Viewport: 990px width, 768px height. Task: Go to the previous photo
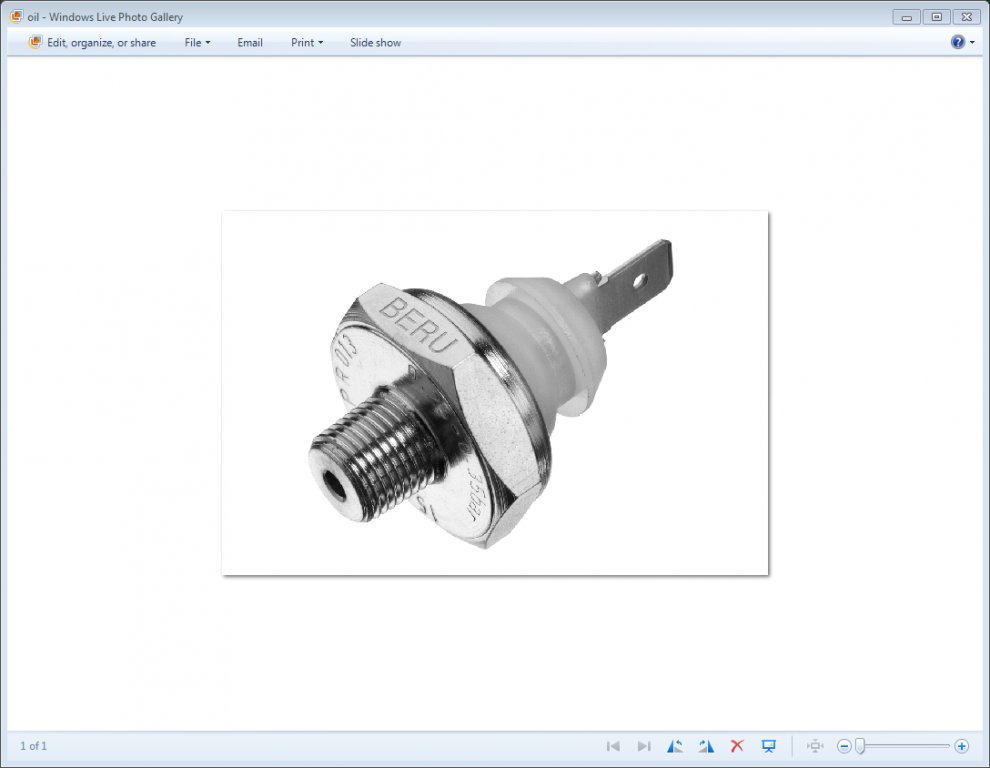coord(613,746)
